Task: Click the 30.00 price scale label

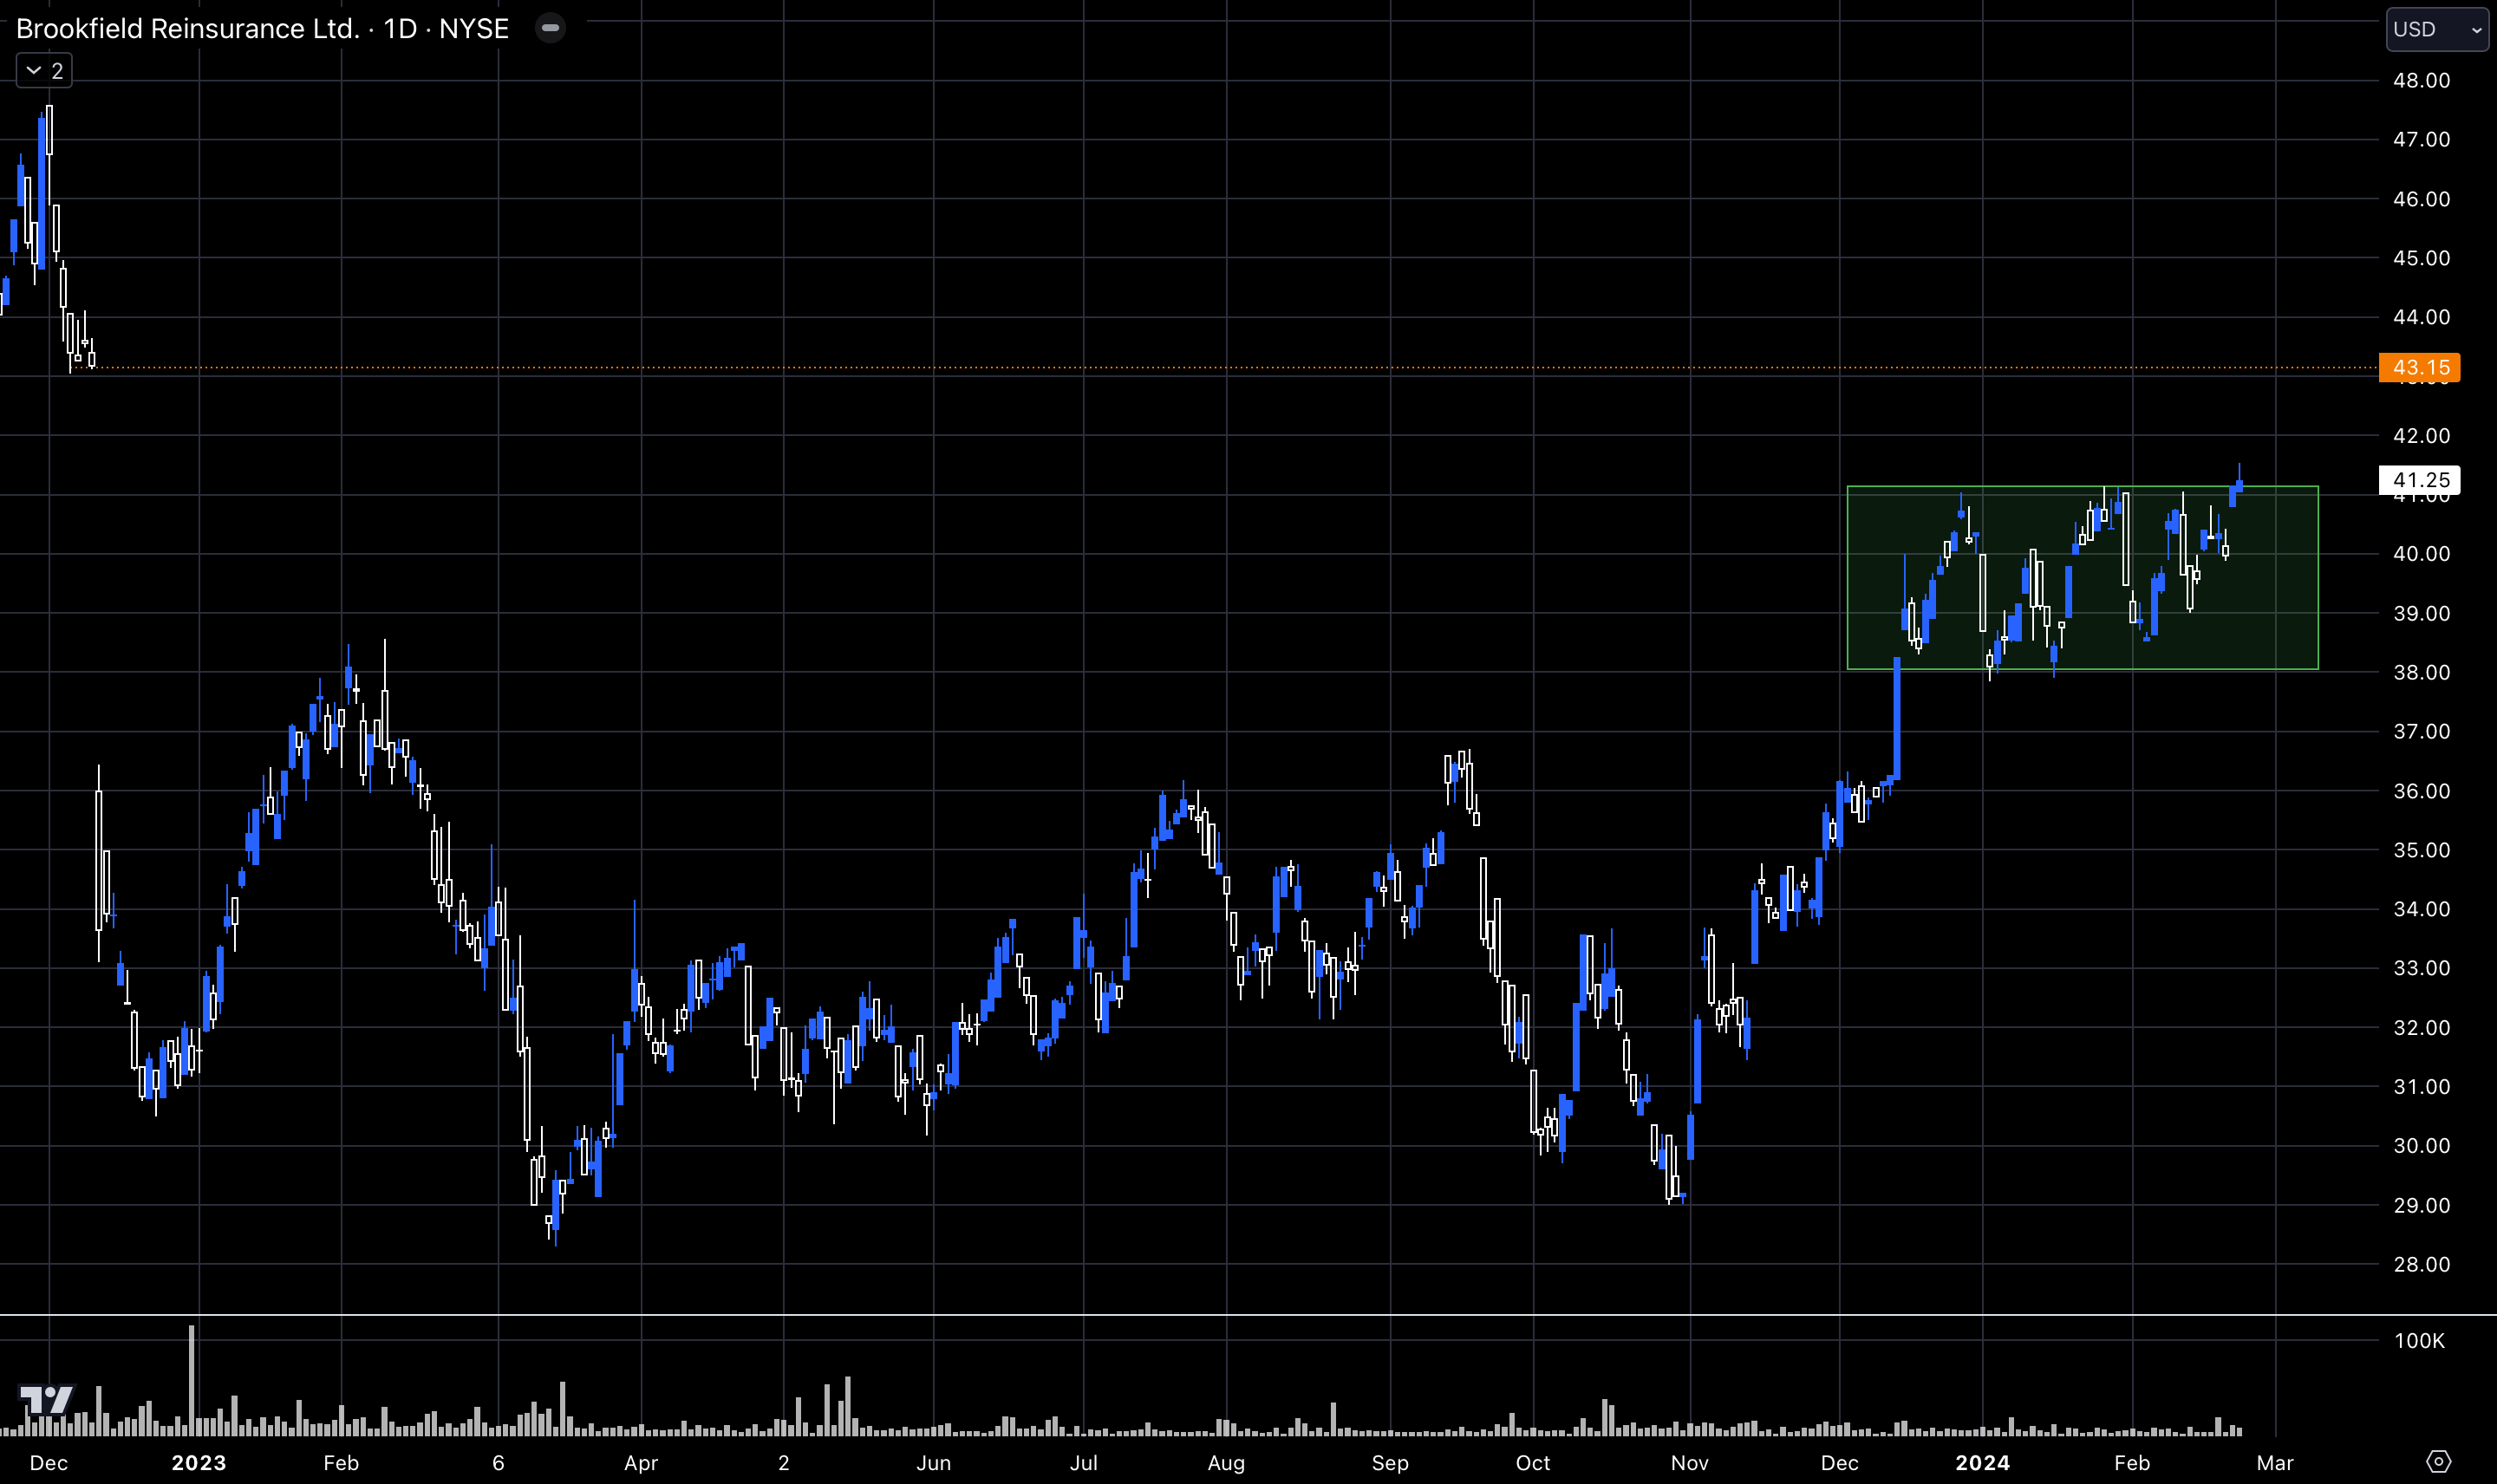Action: point(2421,1146)
